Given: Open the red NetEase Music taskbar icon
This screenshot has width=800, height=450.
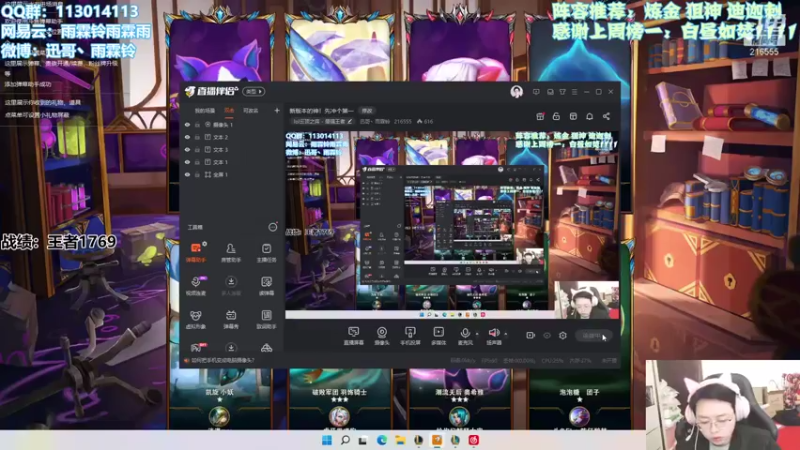Looking at the screenshot, I should click(x=473, y=440).
